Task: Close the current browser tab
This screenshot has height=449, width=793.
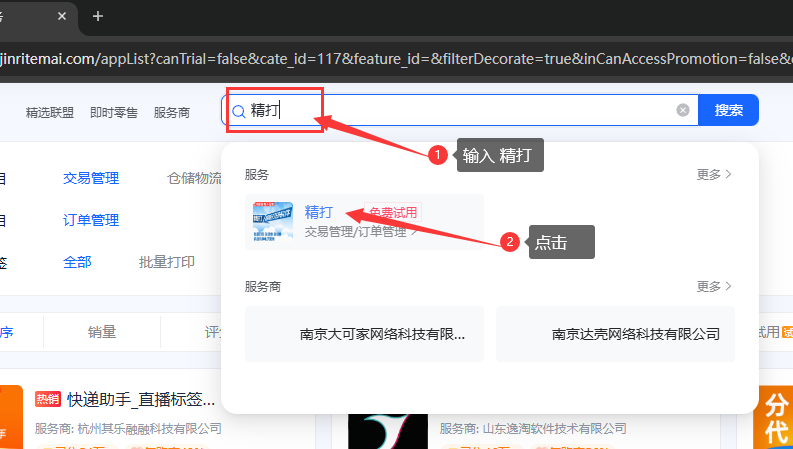Action: click(63, 16)
